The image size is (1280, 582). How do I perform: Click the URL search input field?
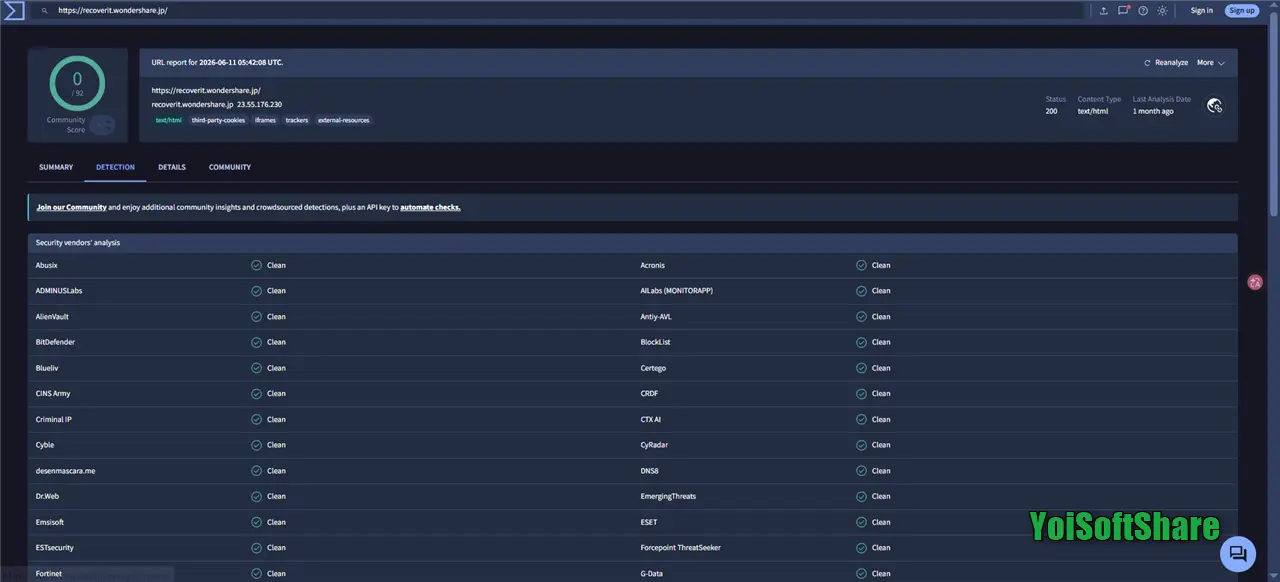pos(560,10)
